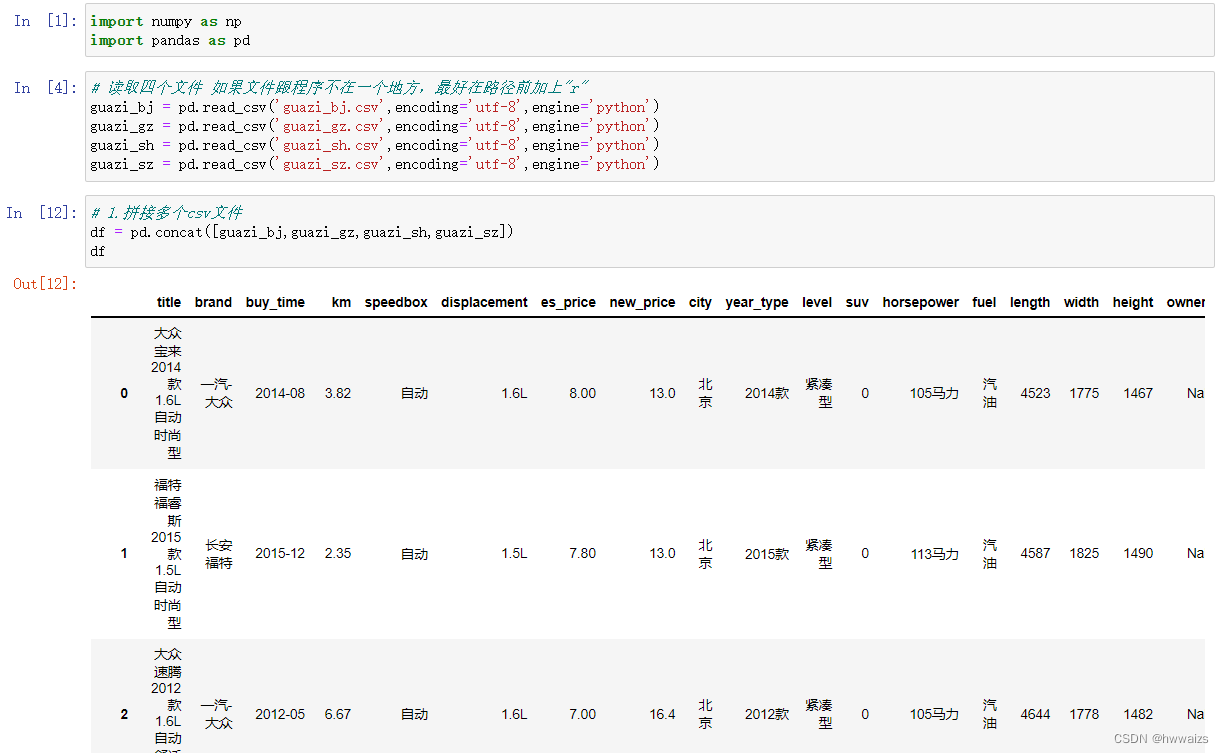Select the In [4] prompt label
This screenshot has height=753, width=1224.
click(x=45, y=88)
